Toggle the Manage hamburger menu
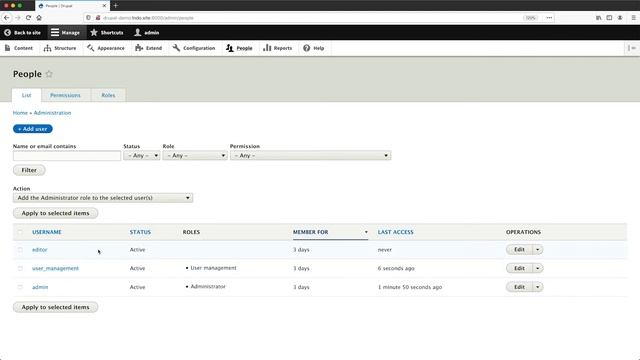Screen dimensions: 640x360 pos(65,32)
